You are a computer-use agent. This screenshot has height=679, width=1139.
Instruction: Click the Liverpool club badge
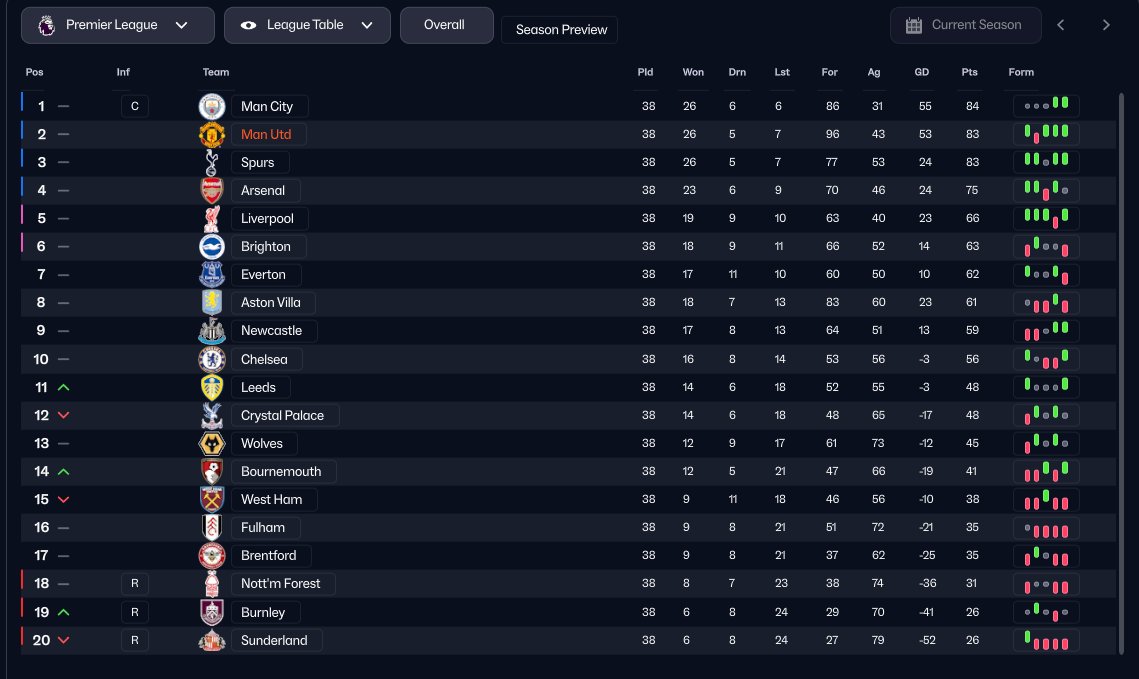(x=212, y=218)
